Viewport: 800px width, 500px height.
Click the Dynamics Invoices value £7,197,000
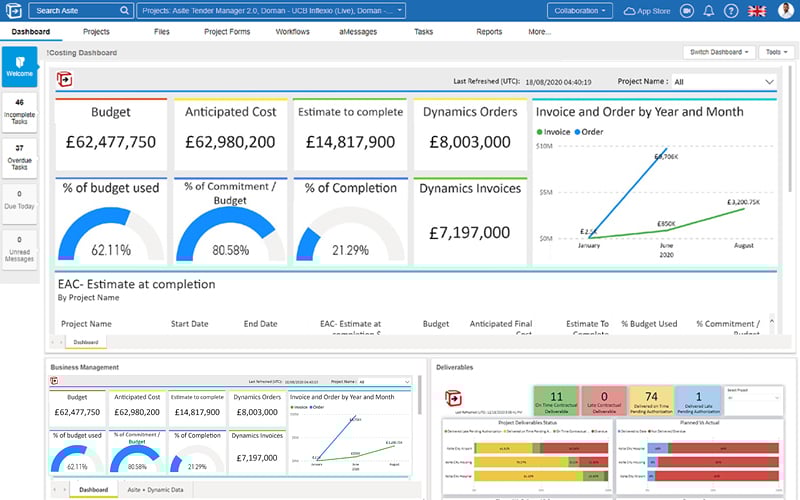coord(469,233)
